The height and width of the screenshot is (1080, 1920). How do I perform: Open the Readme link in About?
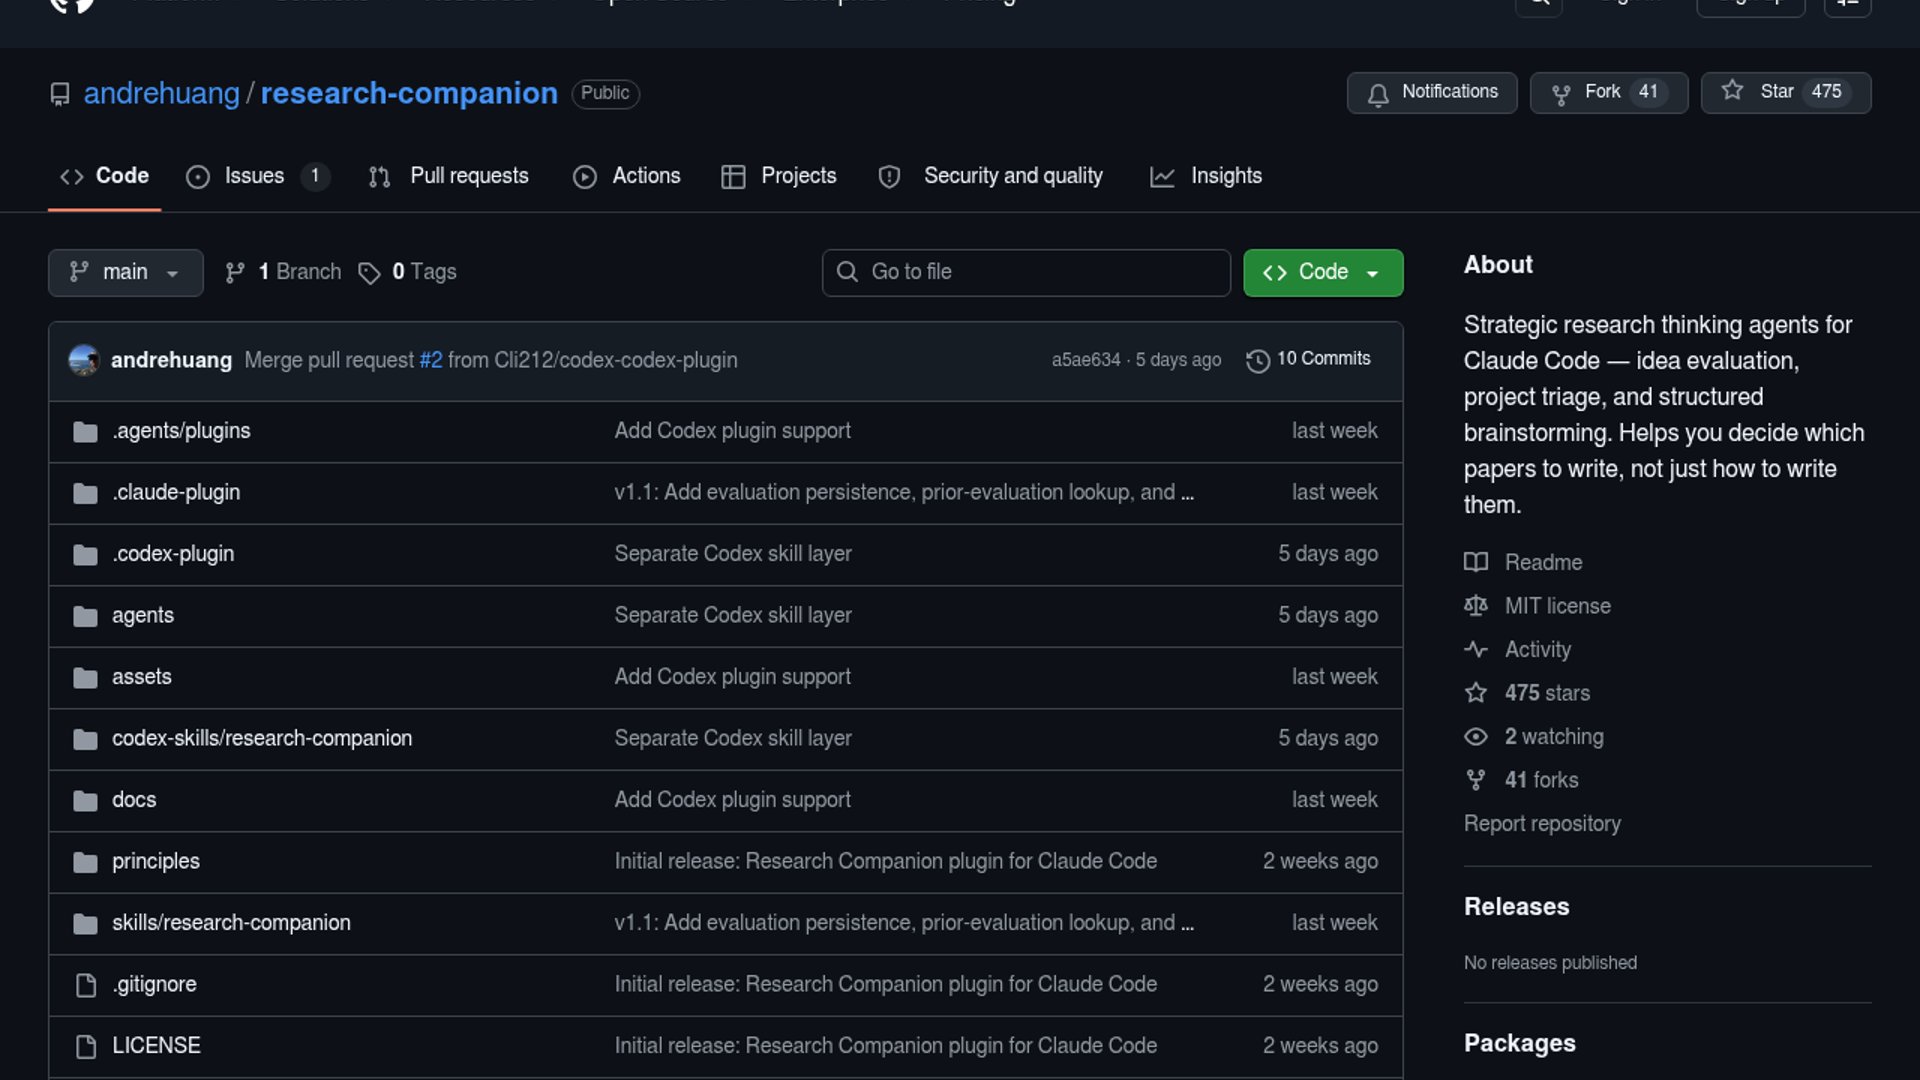pyautogui.click(x=1543, y=562)
